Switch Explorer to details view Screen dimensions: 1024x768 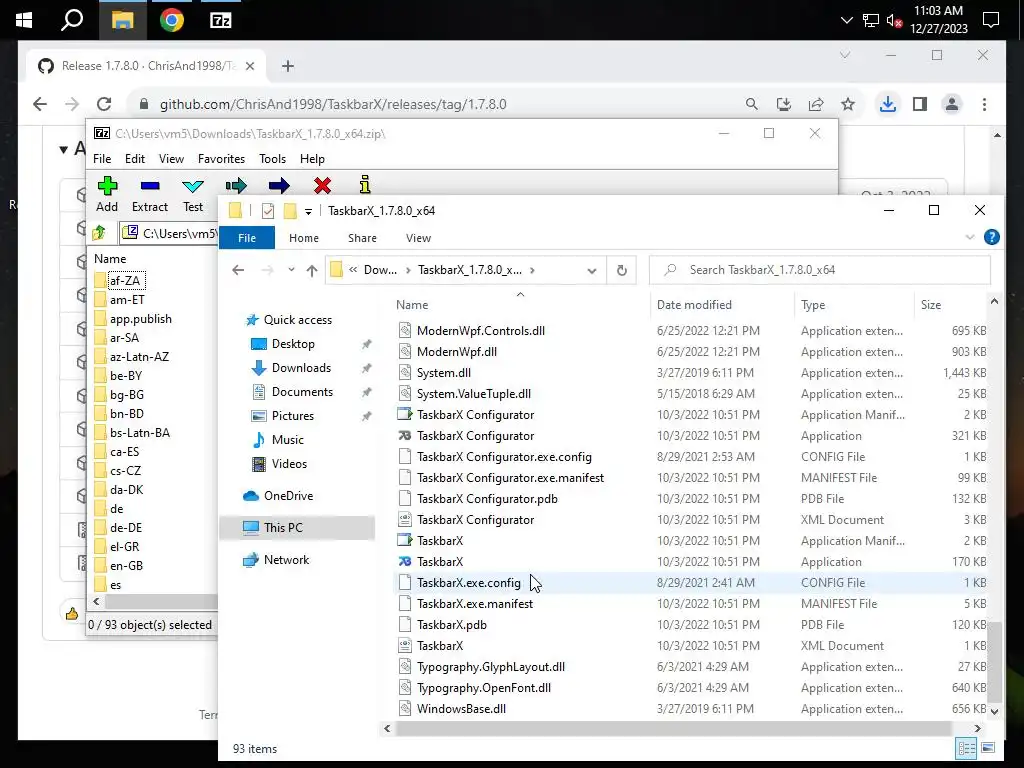click(x=967, y=748)
